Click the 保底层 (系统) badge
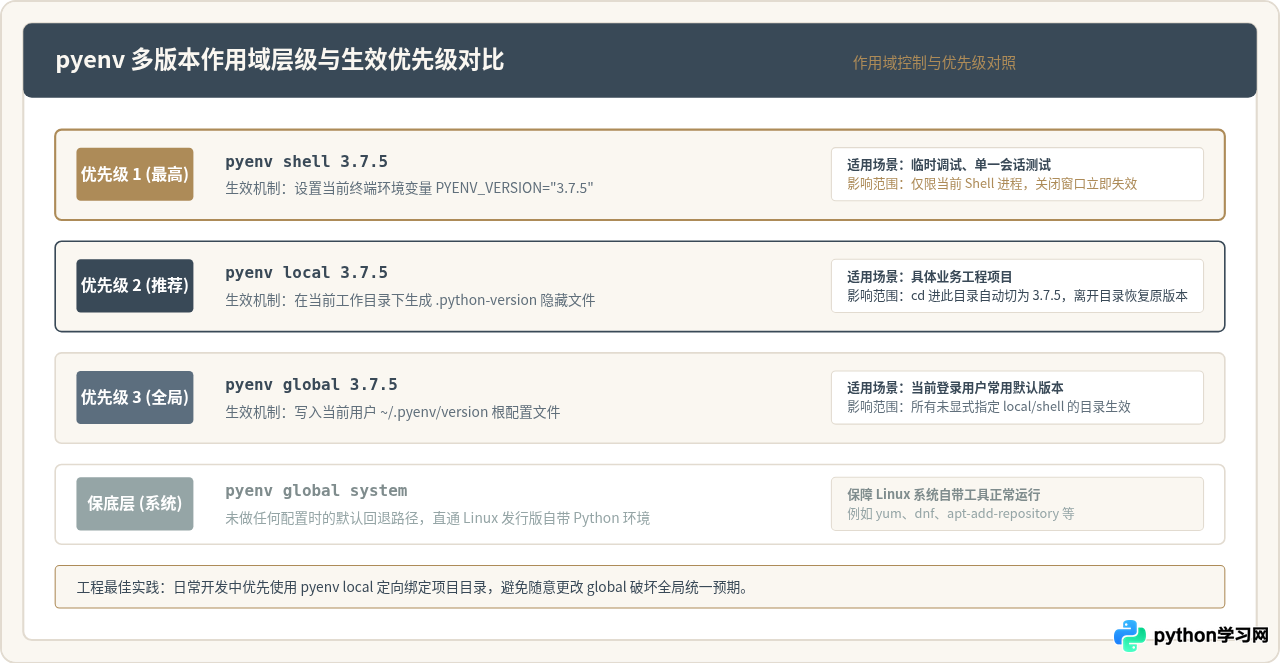The width and height of the screenshot is (1280, 664). click(x=135, y=504)
